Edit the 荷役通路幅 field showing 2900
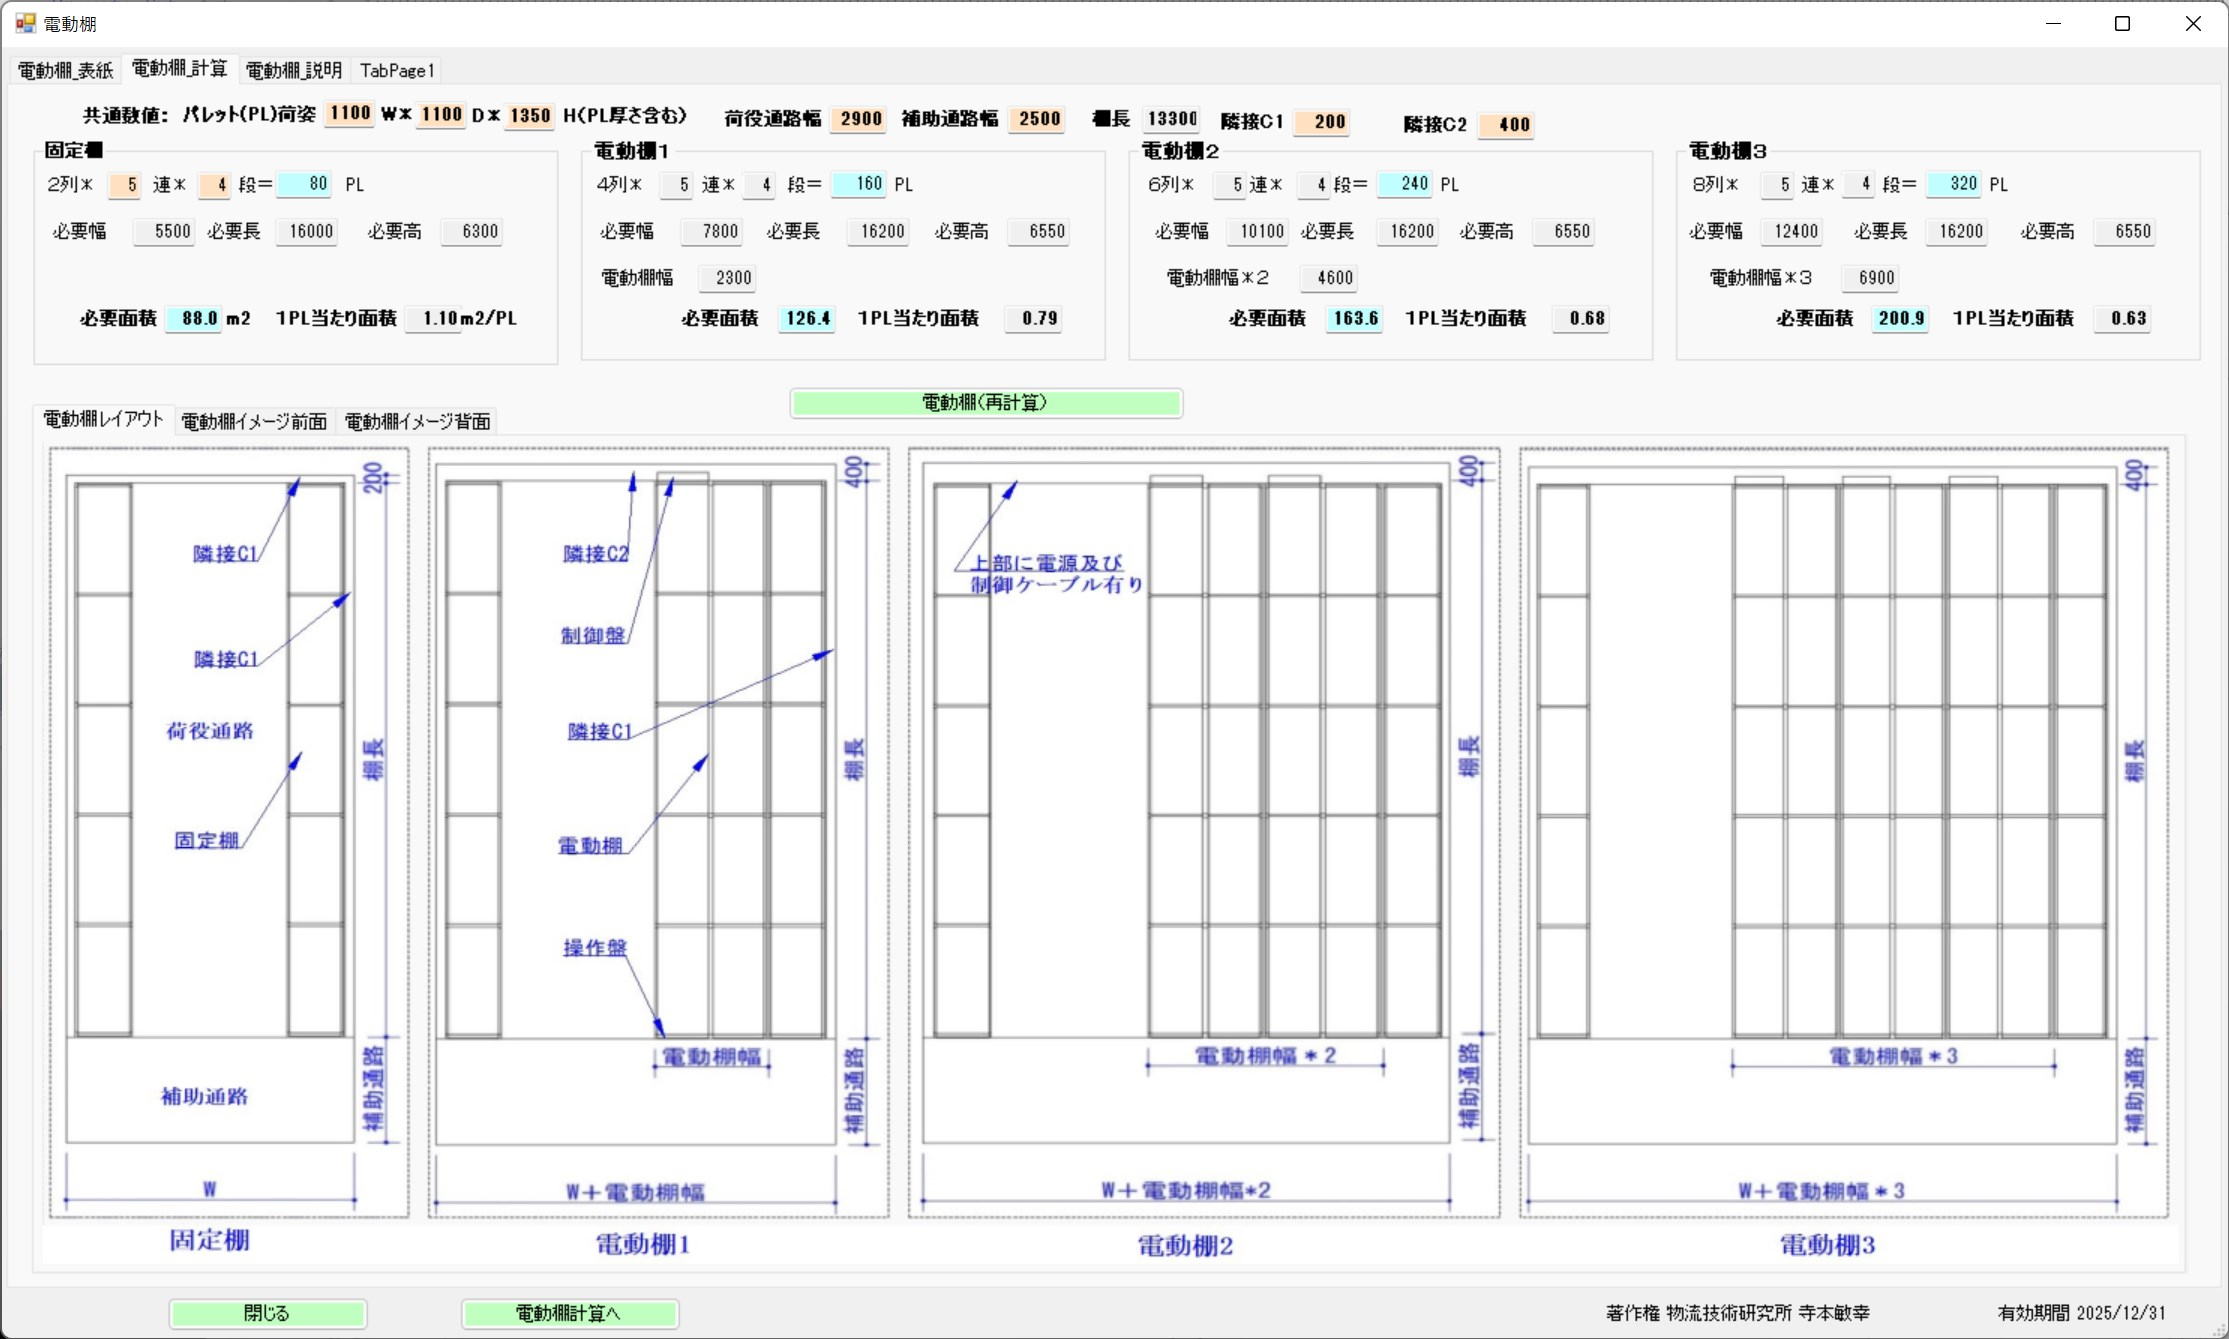Image resolution: width=2229 pixels, height=1339 pixels. pos(859,119)
